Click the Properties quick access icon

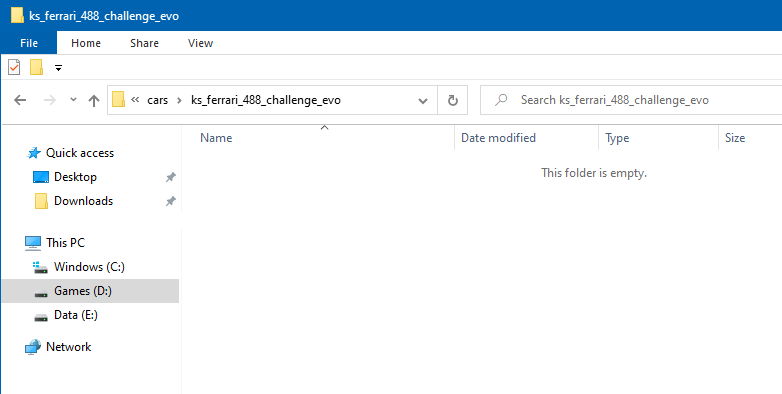(x=14, y=67)
